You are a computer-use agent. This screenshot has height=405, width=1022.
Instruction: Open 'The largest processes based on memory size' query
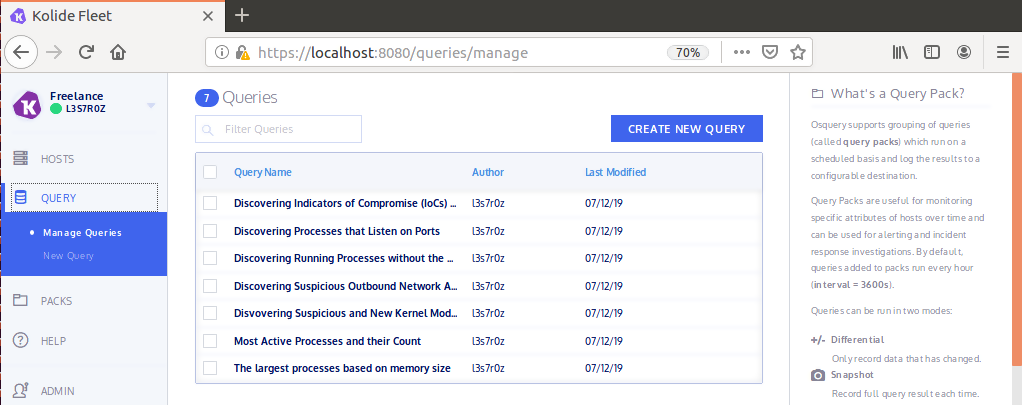coord(342,368)
